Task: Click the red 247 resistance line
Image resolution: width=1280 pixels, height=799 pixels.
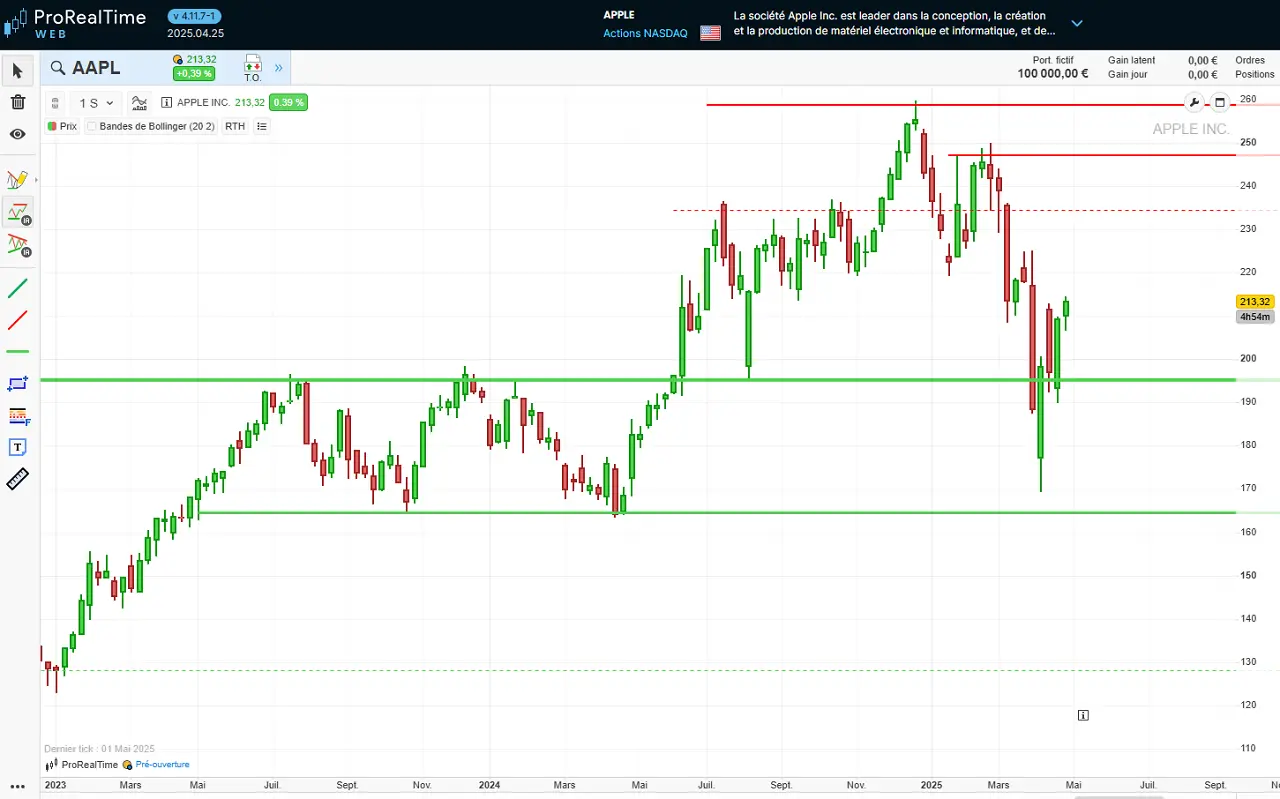Action: [1092, 155]
